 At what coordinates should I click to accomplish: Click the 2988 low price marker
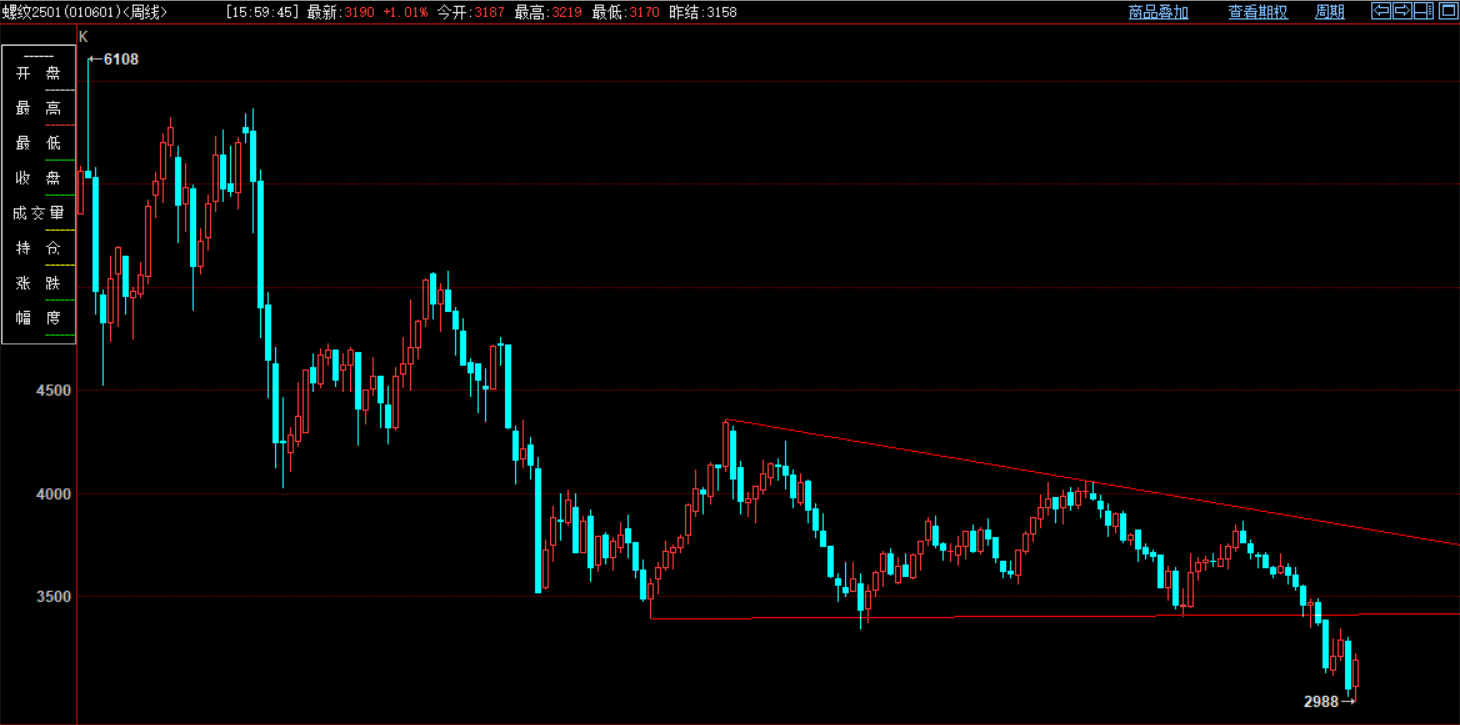[x=1321, y=702]
